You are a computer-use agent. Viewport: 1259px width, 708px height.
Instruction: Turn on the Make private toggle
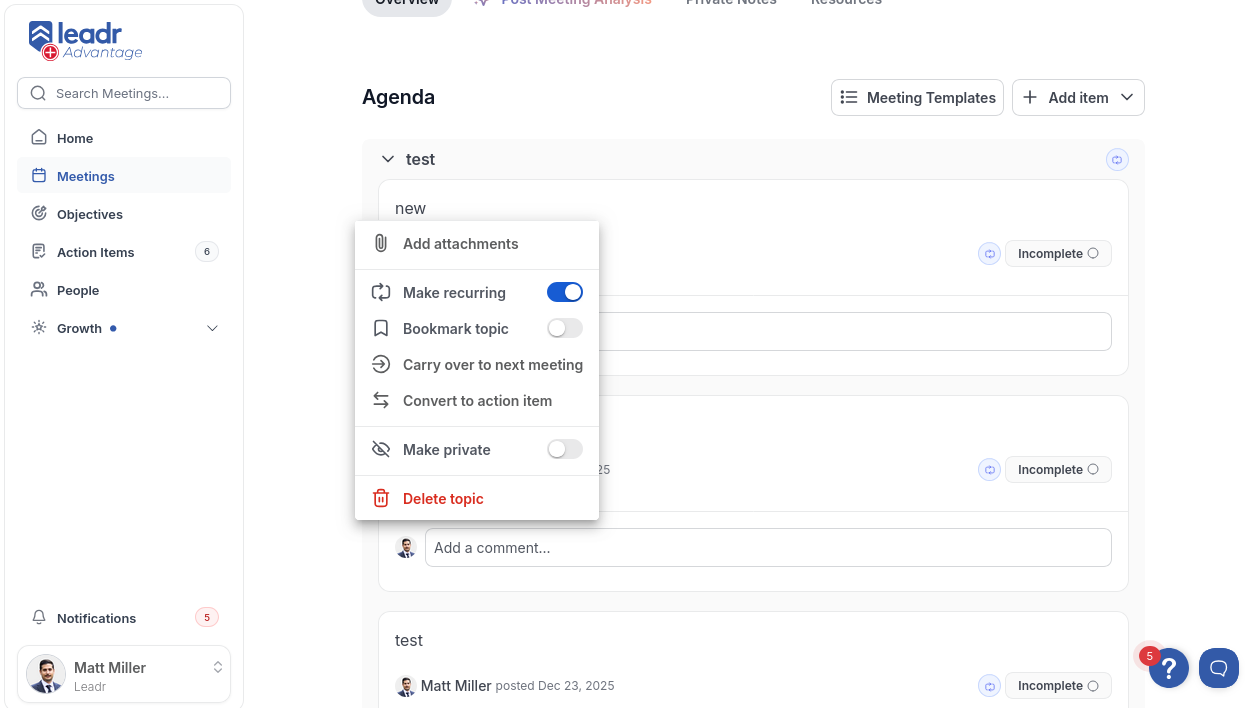coord(564,450)
